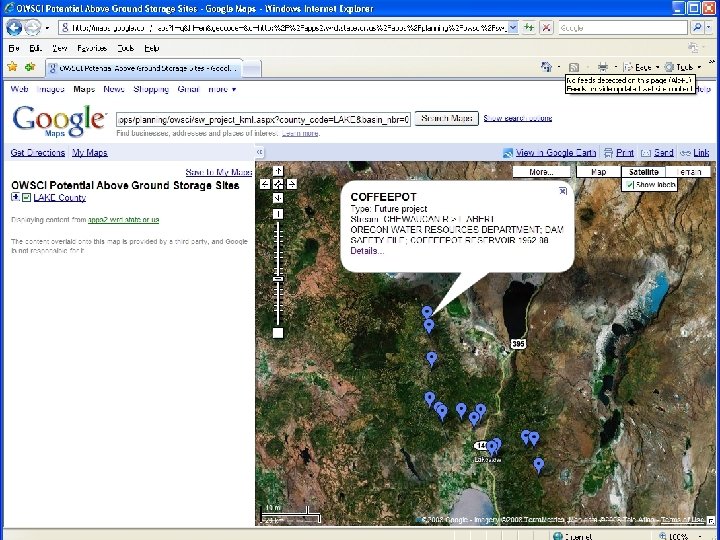
Task: Go back with the browser Back arrow
Action: coord(14,28)
